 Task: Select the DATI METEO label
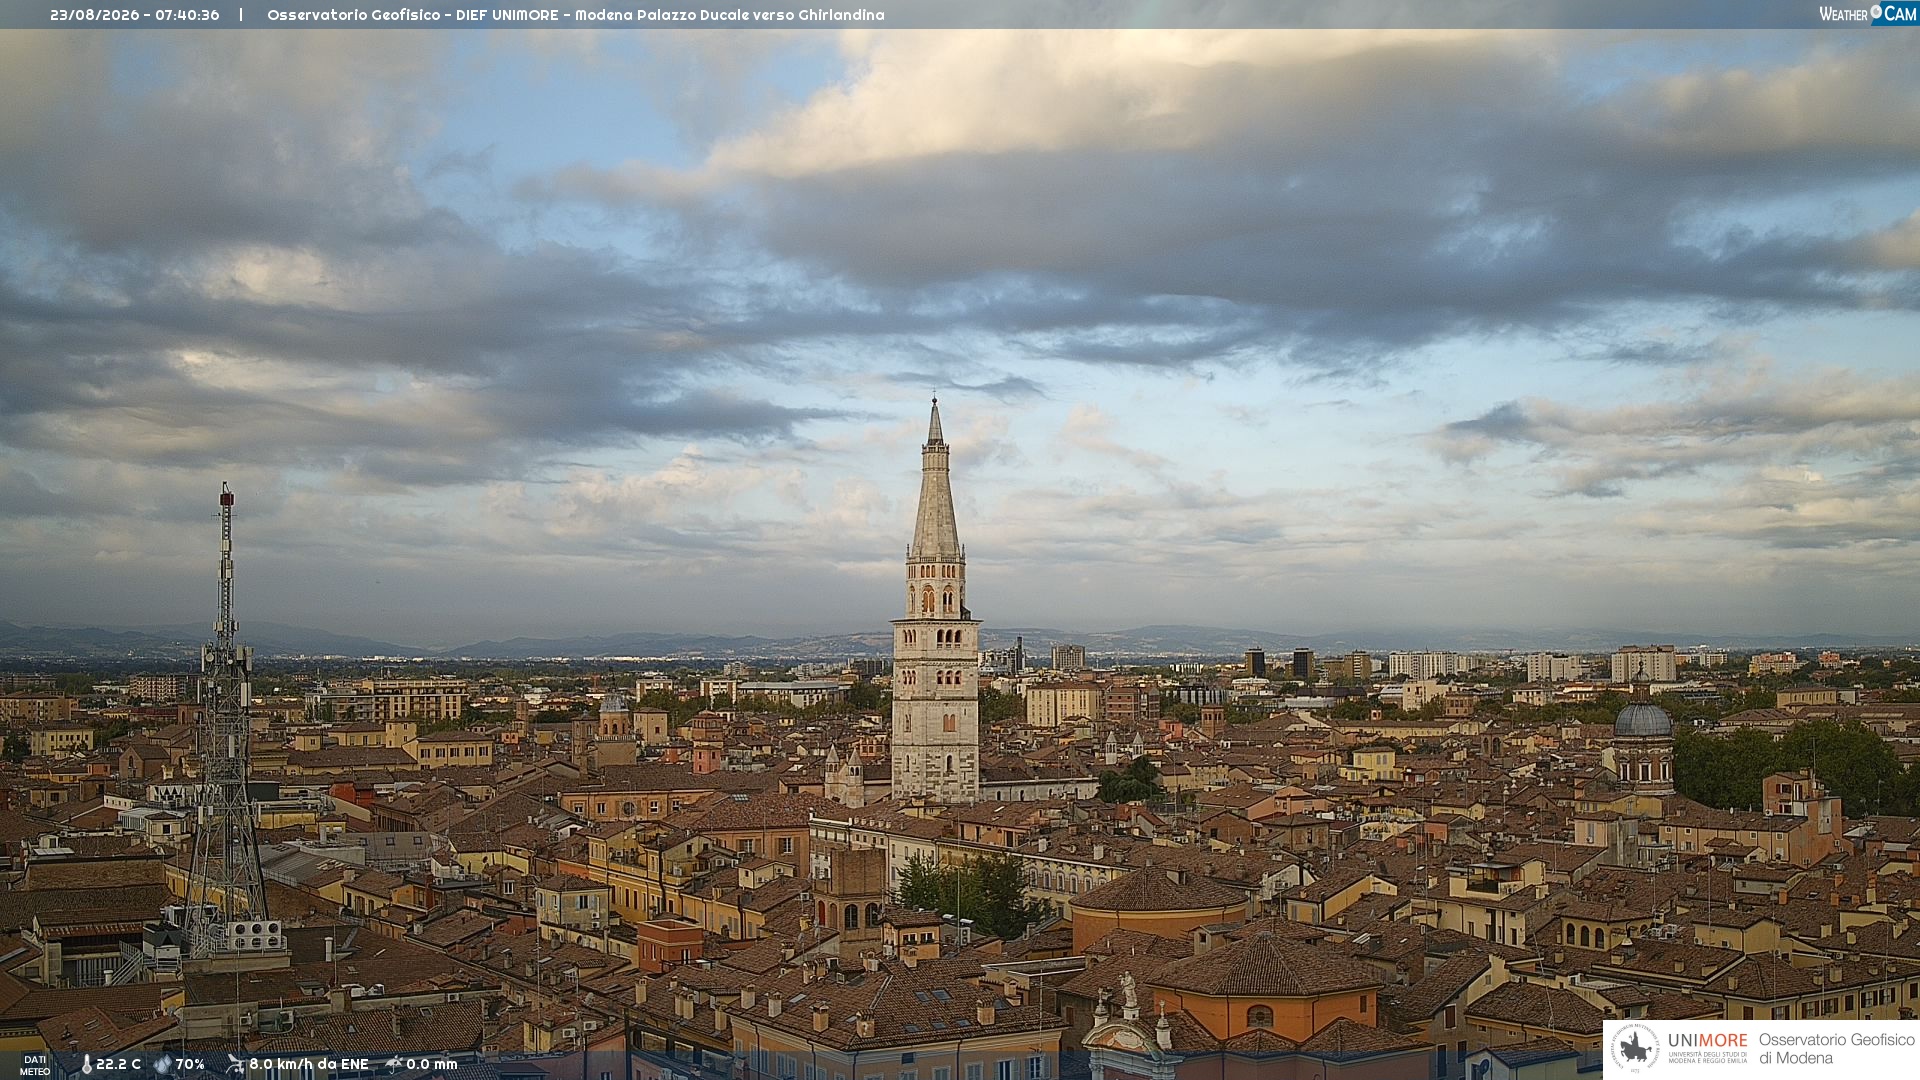35,1065
